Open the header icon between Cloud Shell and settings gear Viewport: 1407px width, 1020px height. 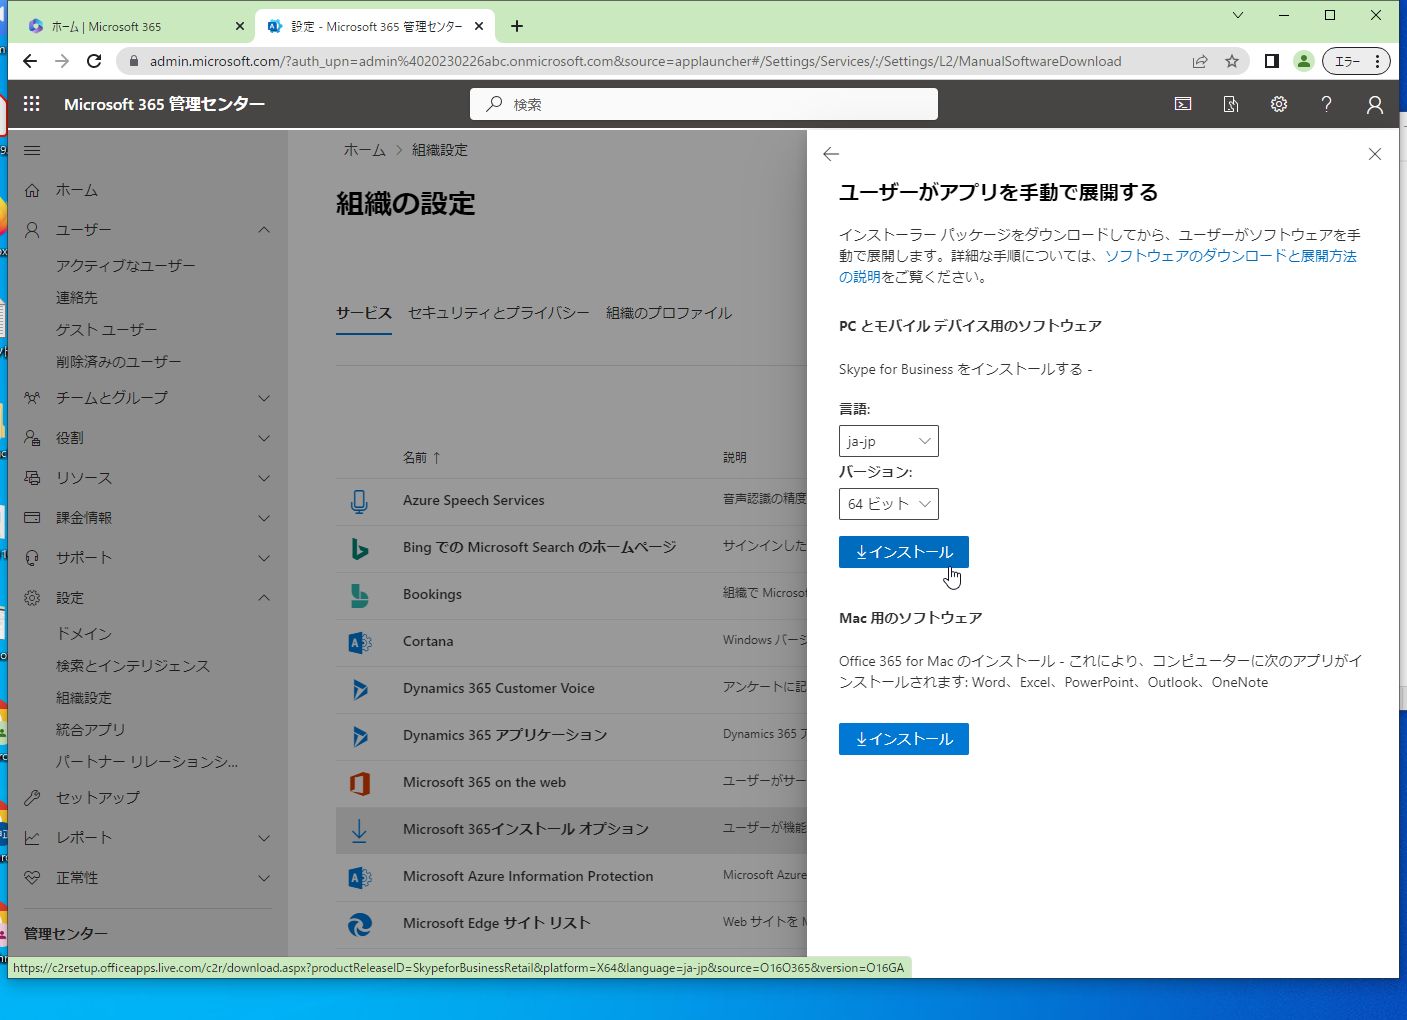(1231, 104)
